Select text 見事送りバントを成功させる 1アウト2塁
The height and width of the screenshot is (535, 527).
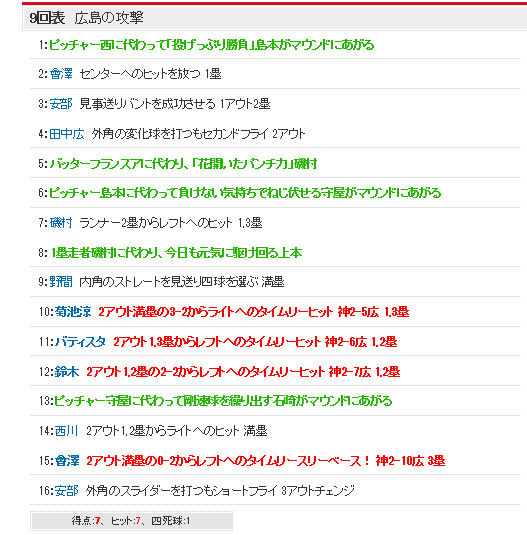(x=175, y=104)
